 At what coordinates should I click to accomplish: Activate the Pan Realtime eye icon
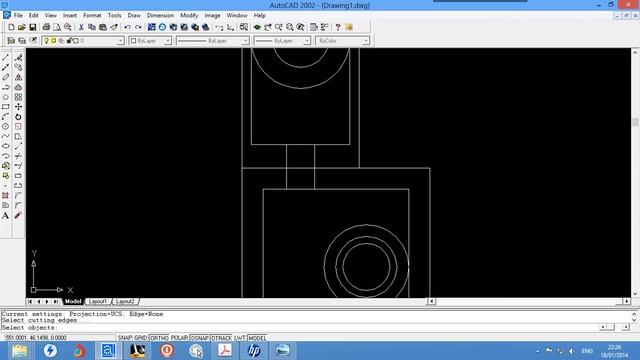click(x=257, y=27)
